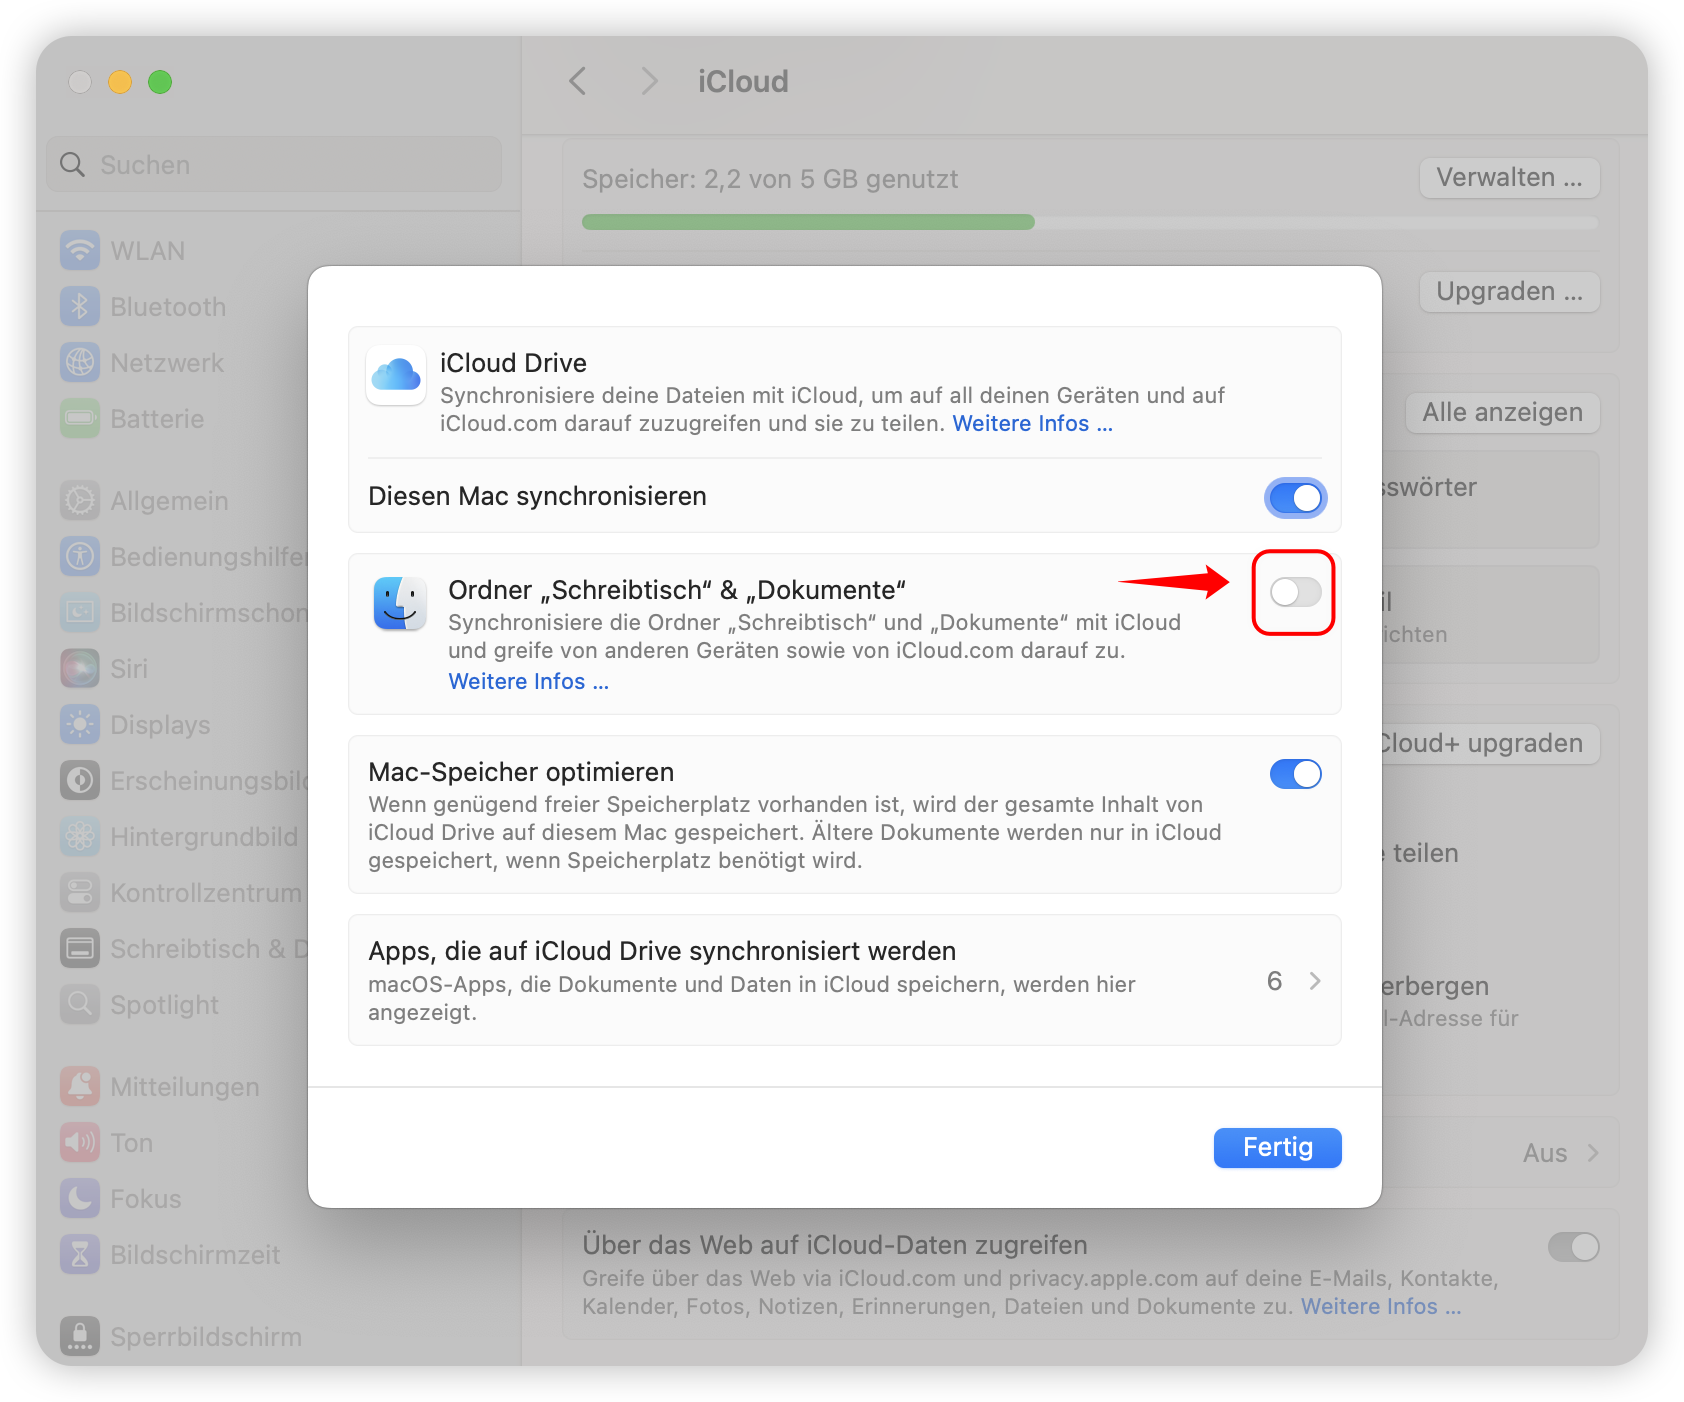Toggle web access to iCloud data switch
This screenshot has width=1684, height=1402.
tap(1574, 1247)
